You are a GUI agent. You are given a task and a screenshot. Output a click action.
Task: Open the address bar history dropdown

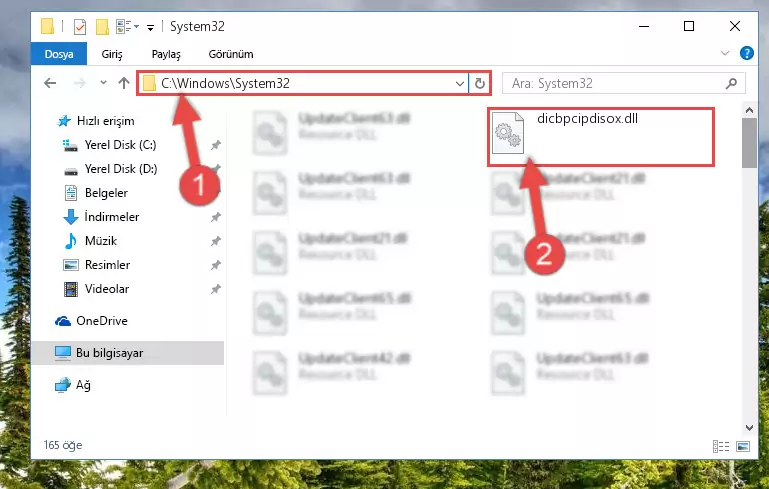(x=460, y=84)
